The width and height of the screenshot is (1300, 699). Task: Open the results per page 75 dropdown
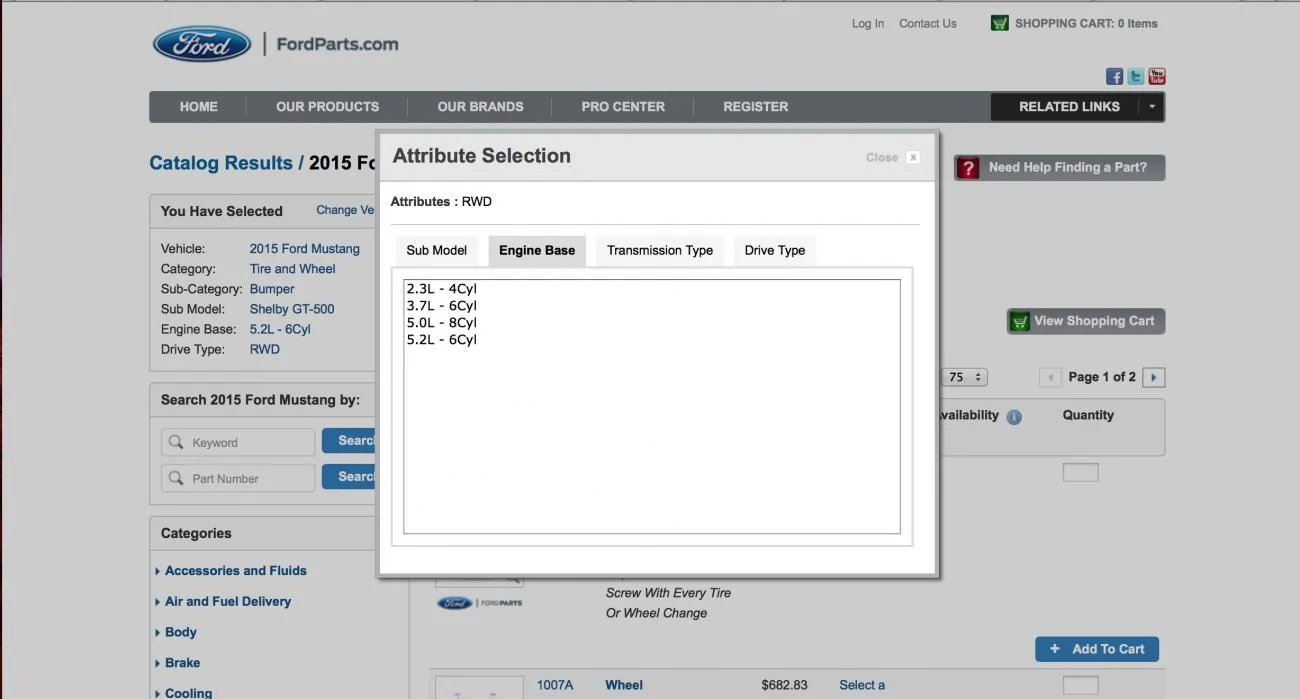965,377
